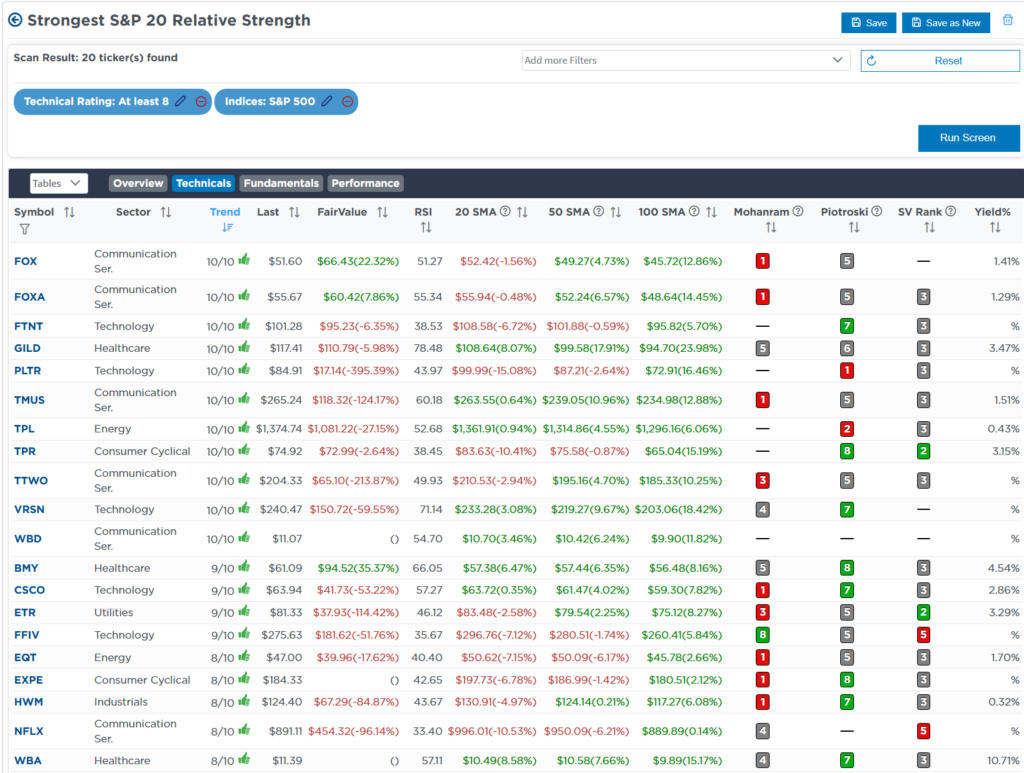Remove the Indices: S&P 500 filter
Image resolution: width=1024 pixels, height=773 pixels.
tap(348, 101)
